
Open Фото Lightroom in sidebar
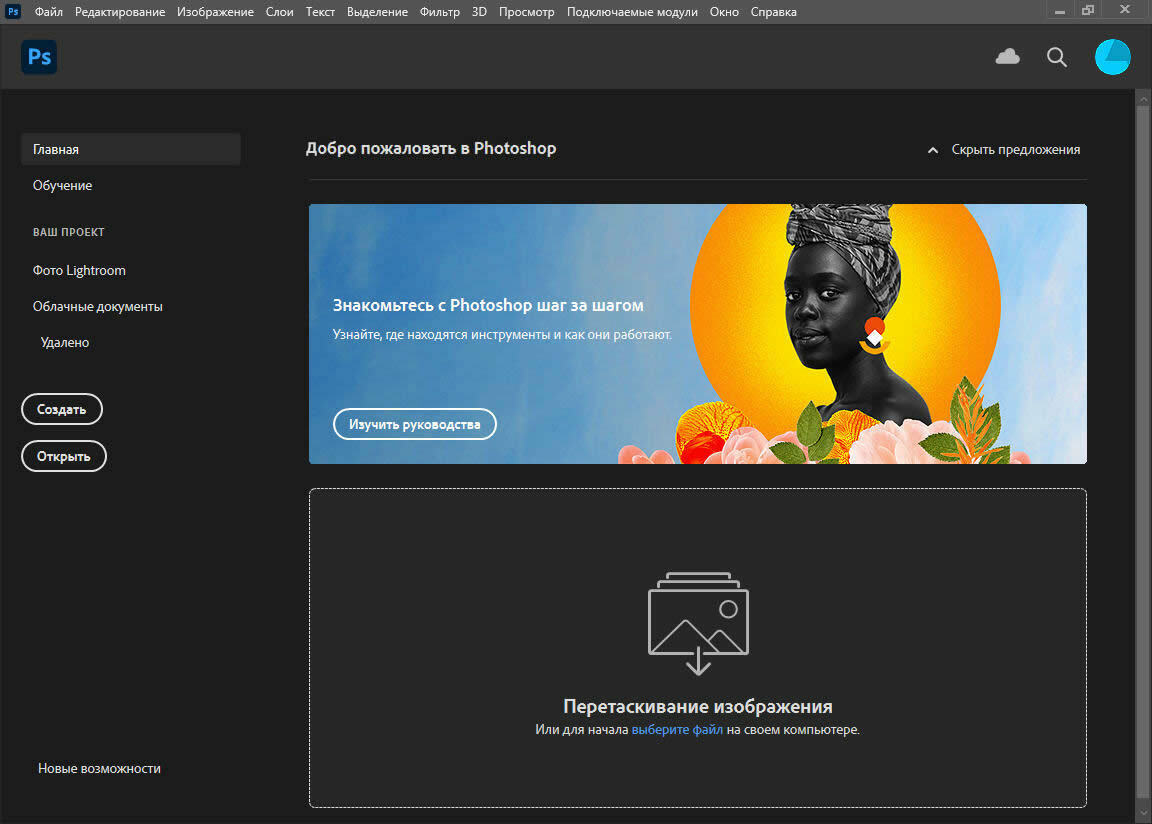[x=79, y=270]
